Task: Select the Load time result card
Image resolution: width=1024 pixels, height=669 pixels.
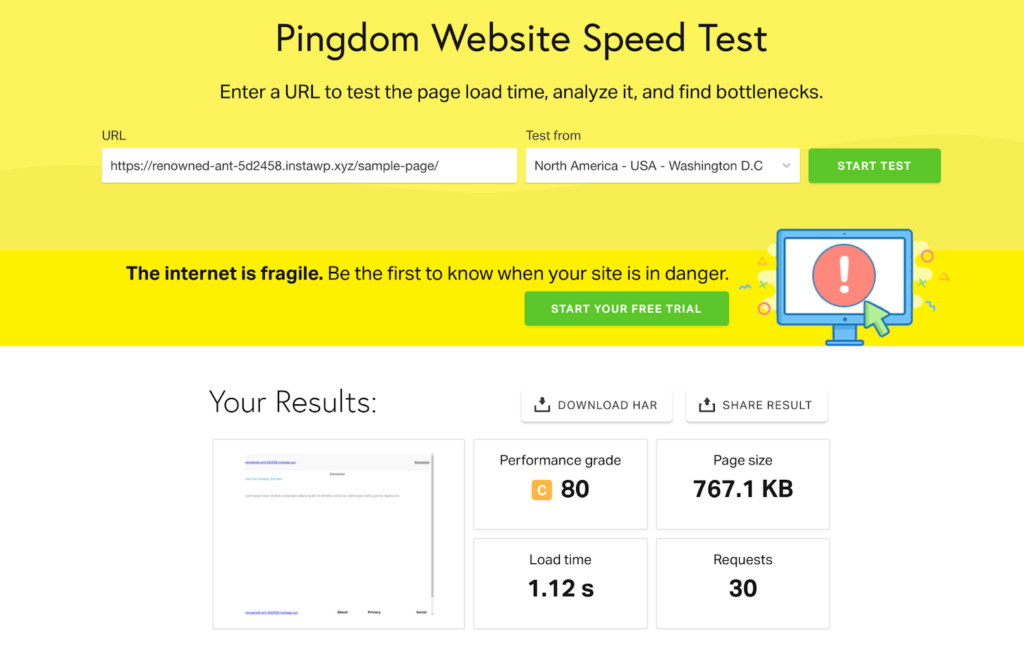Action: pyautogui.click(x=559, y=583)
